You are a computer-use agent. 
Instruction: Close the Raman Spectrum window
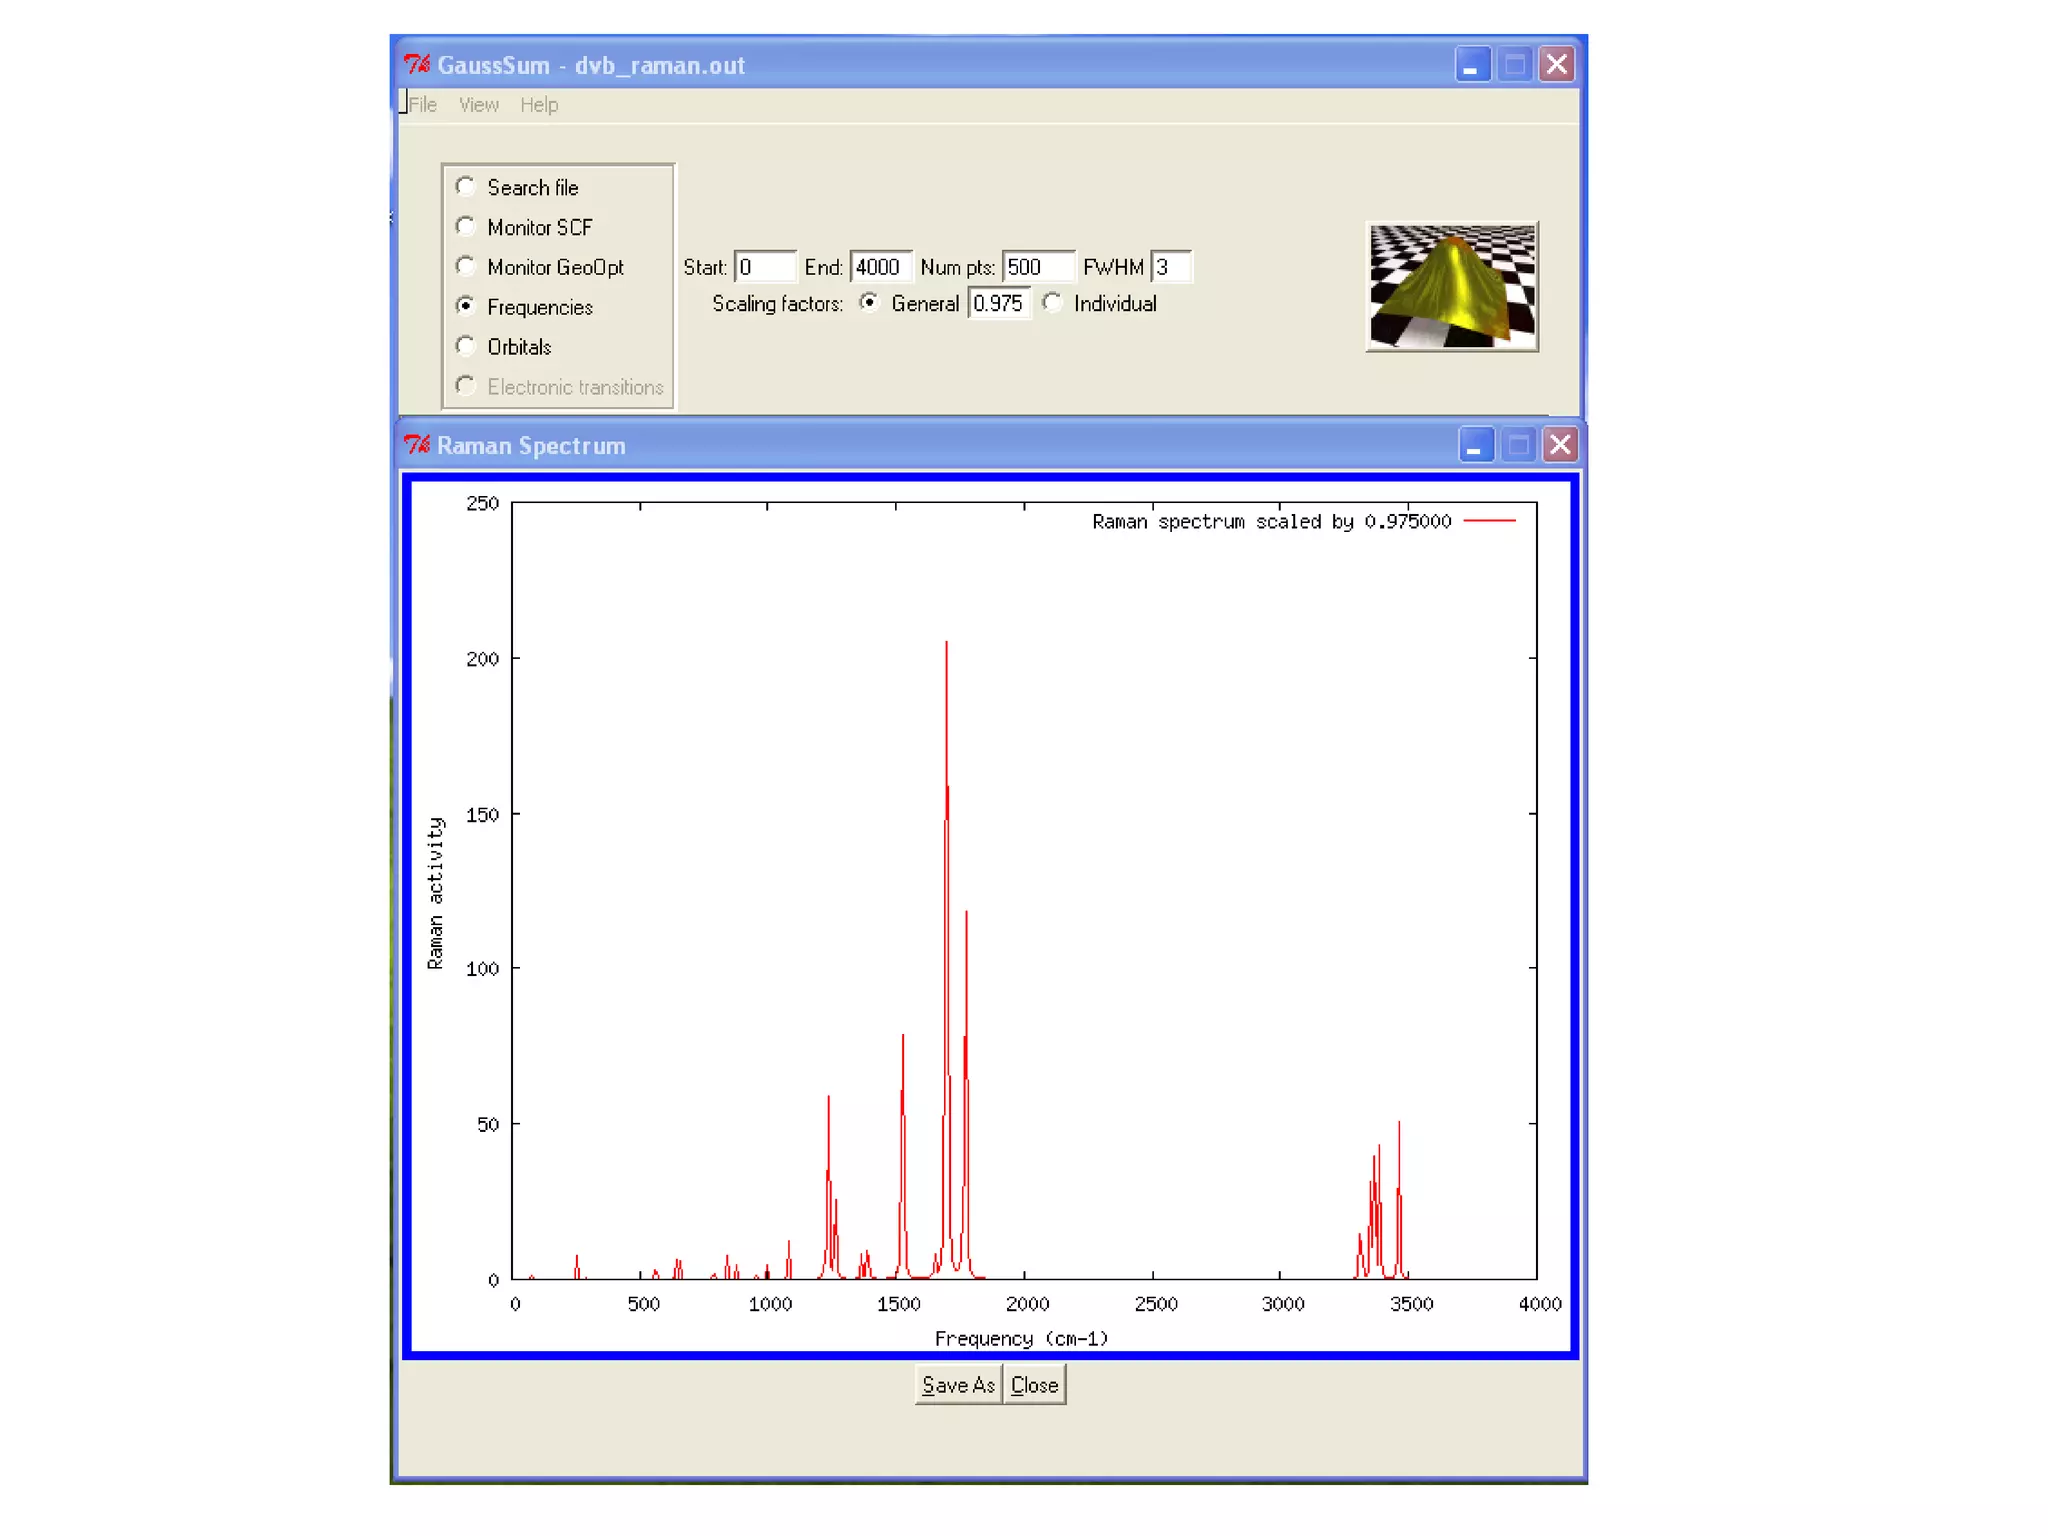tap(1560, 445)
